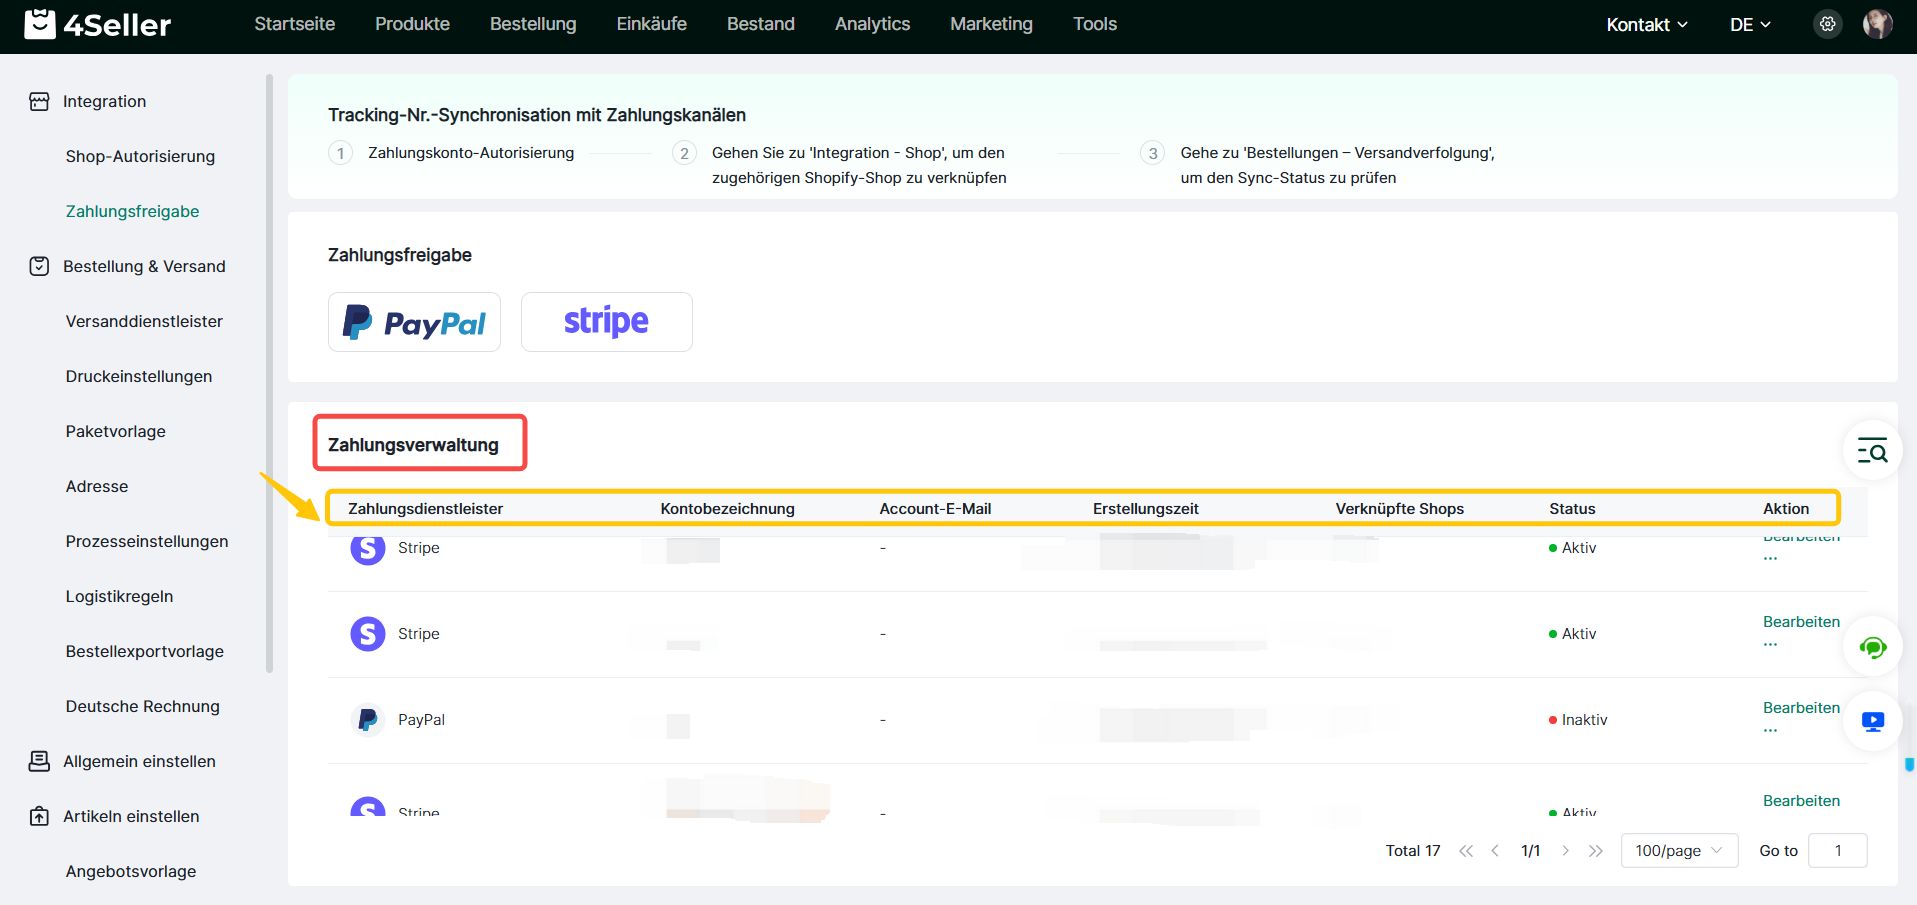
Task: Click the PayPal row logo icon
Action: tap(368, 720)
